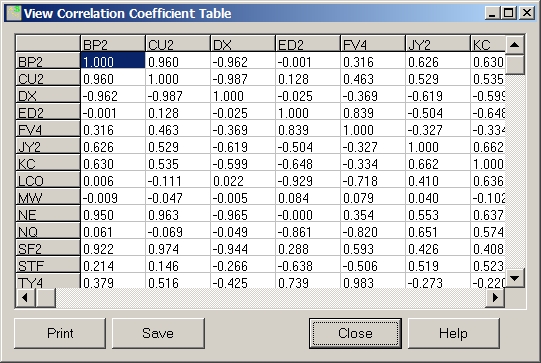Click cell 0.006 in LCO row
The image size is (541, 363).
pos(113,179)
